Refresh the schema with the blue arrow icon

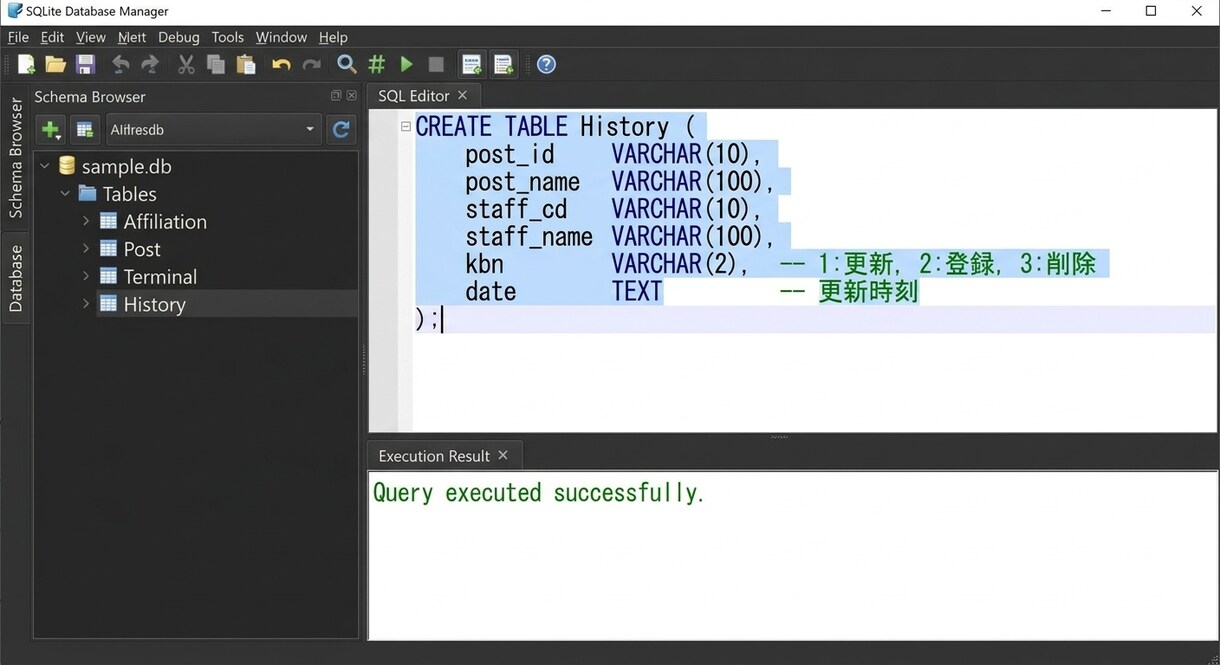click(x=341, y=129)
